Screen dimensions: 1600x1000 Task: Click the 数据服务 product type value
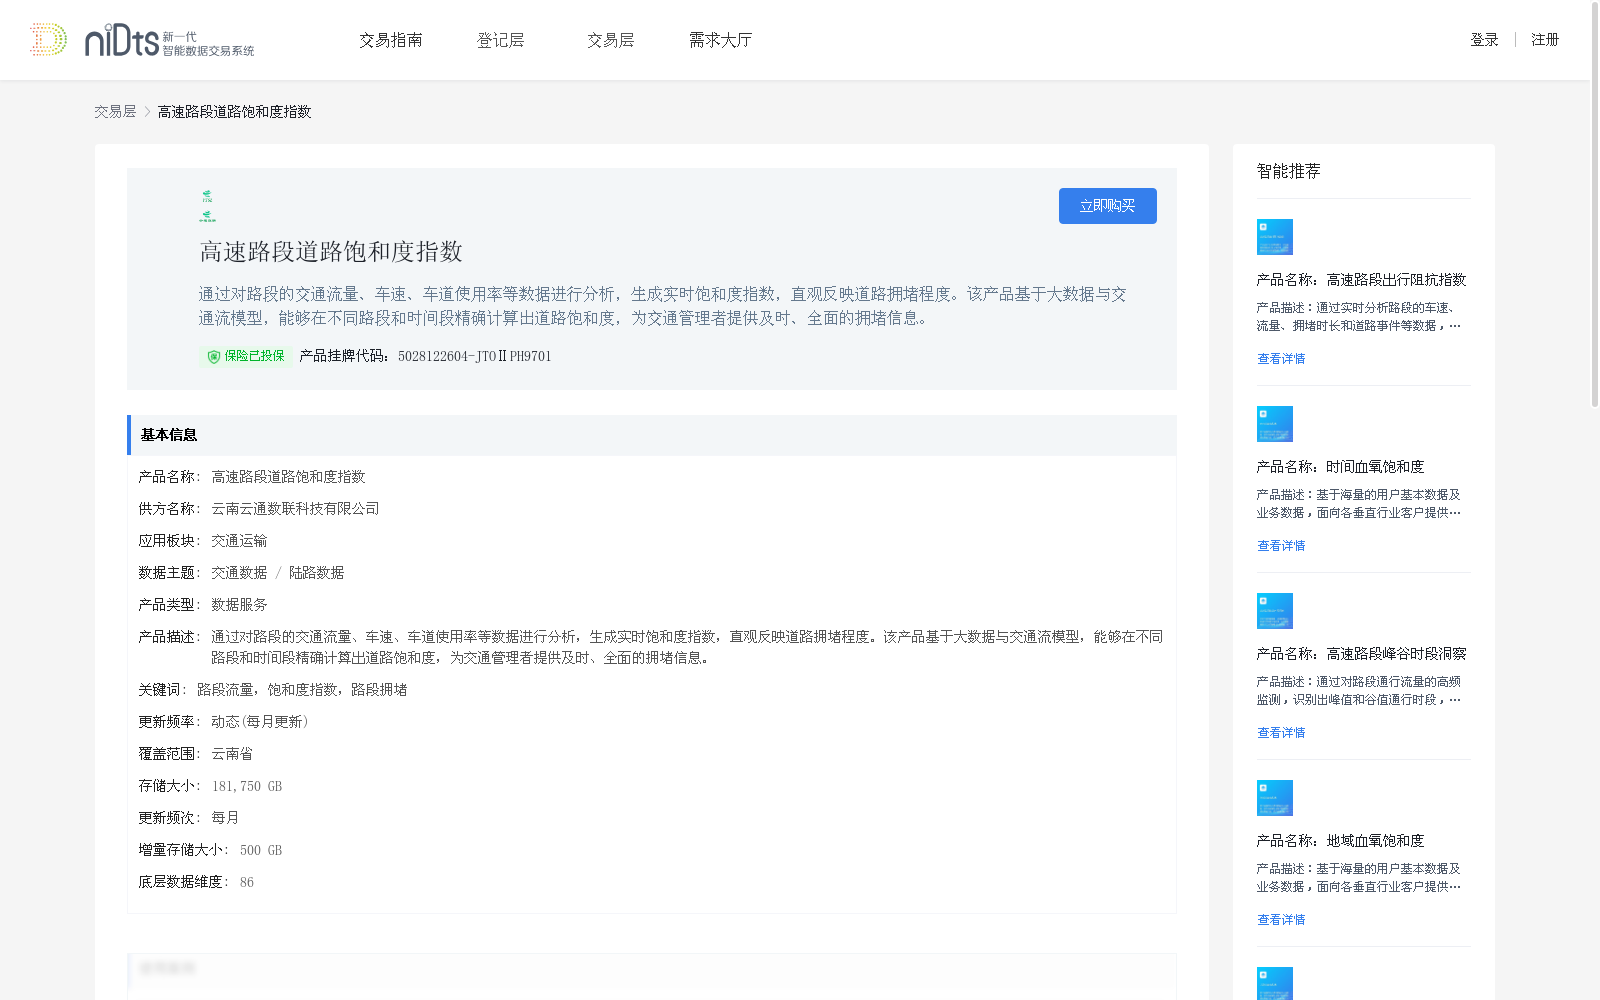(239, 605)
